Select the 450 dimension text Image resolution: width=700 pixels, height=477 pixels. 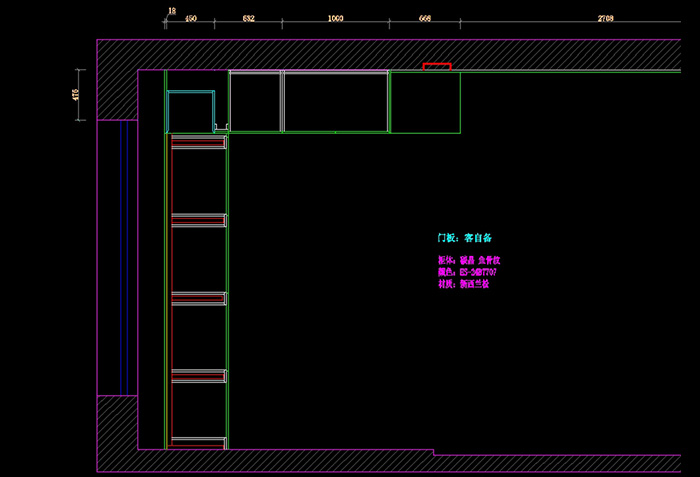click(191, 19)
